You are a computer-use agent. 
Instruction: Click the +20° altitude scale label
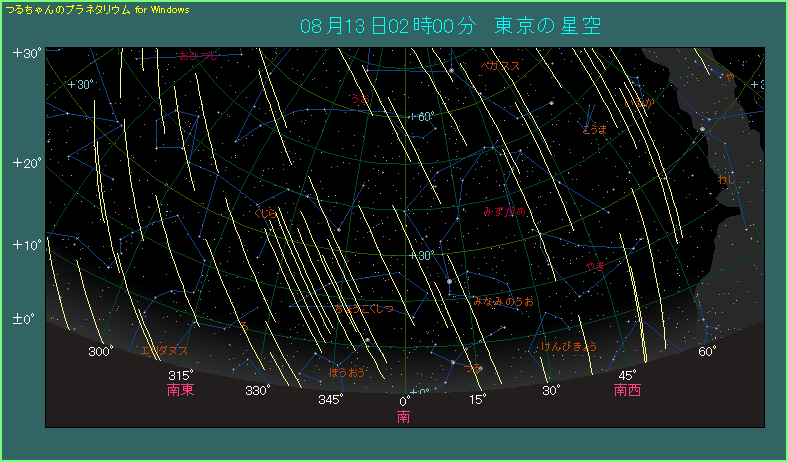(x=24, y=163)
